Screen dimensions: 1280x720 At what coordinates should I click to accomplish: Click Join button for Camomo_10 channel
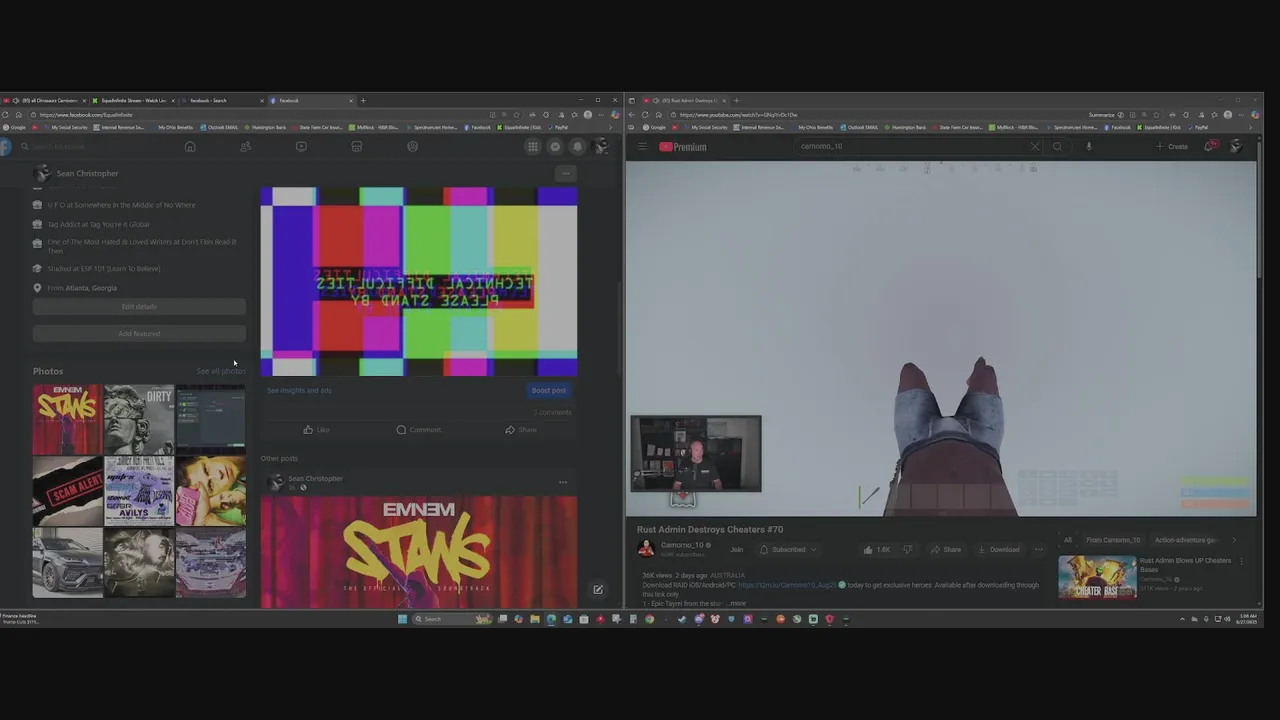737,549
